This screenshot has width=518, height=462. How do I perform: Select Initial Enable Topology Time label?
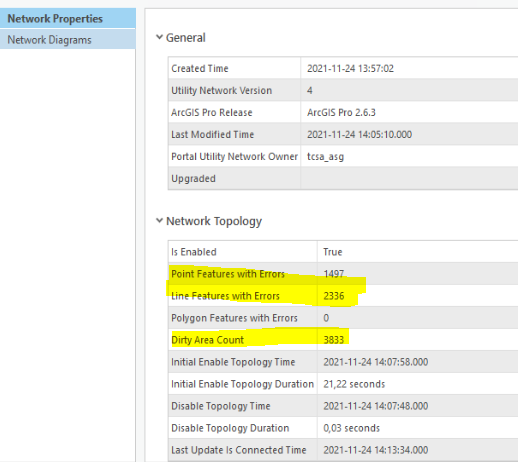pyautogui.click(x=233, y=362)
